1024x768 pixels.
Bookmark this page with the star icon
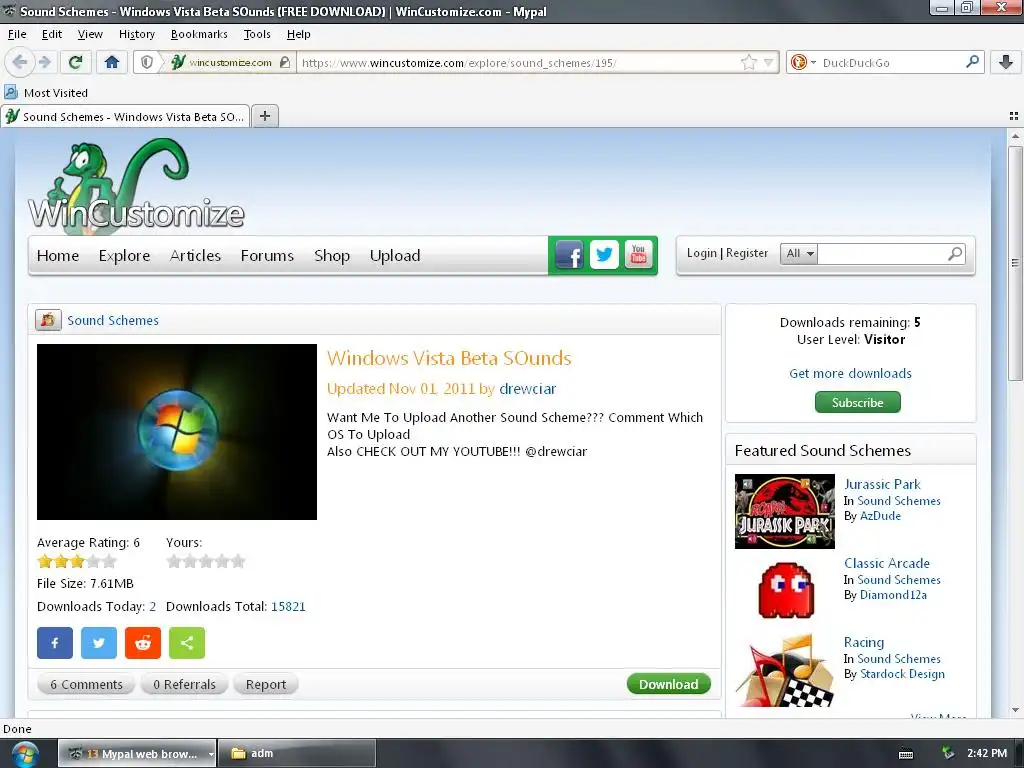pyautogui.click(x=748, y=62)
